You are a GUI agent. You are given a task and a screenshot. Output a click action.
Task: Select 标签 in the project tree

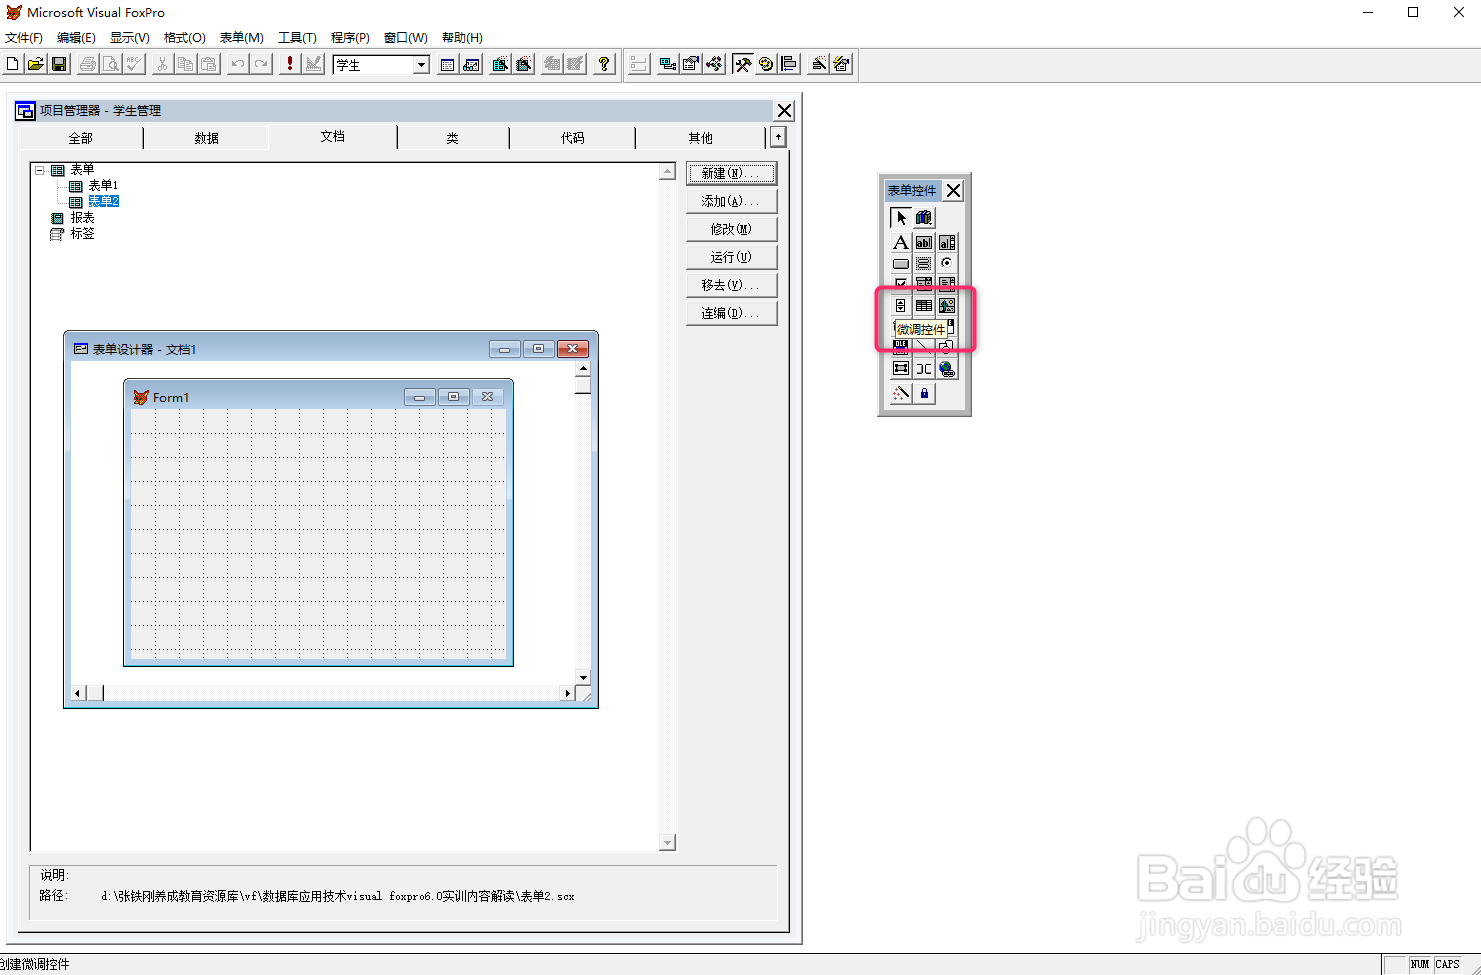tap(82, 233)
